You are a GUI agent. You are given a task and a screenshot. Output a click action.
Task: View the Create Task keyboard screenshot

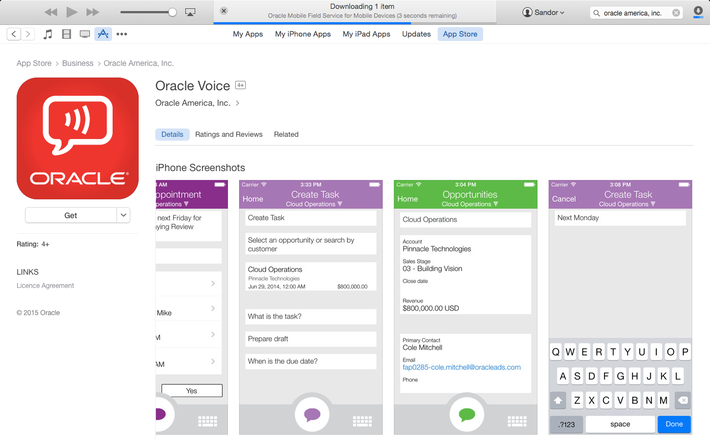620,307
